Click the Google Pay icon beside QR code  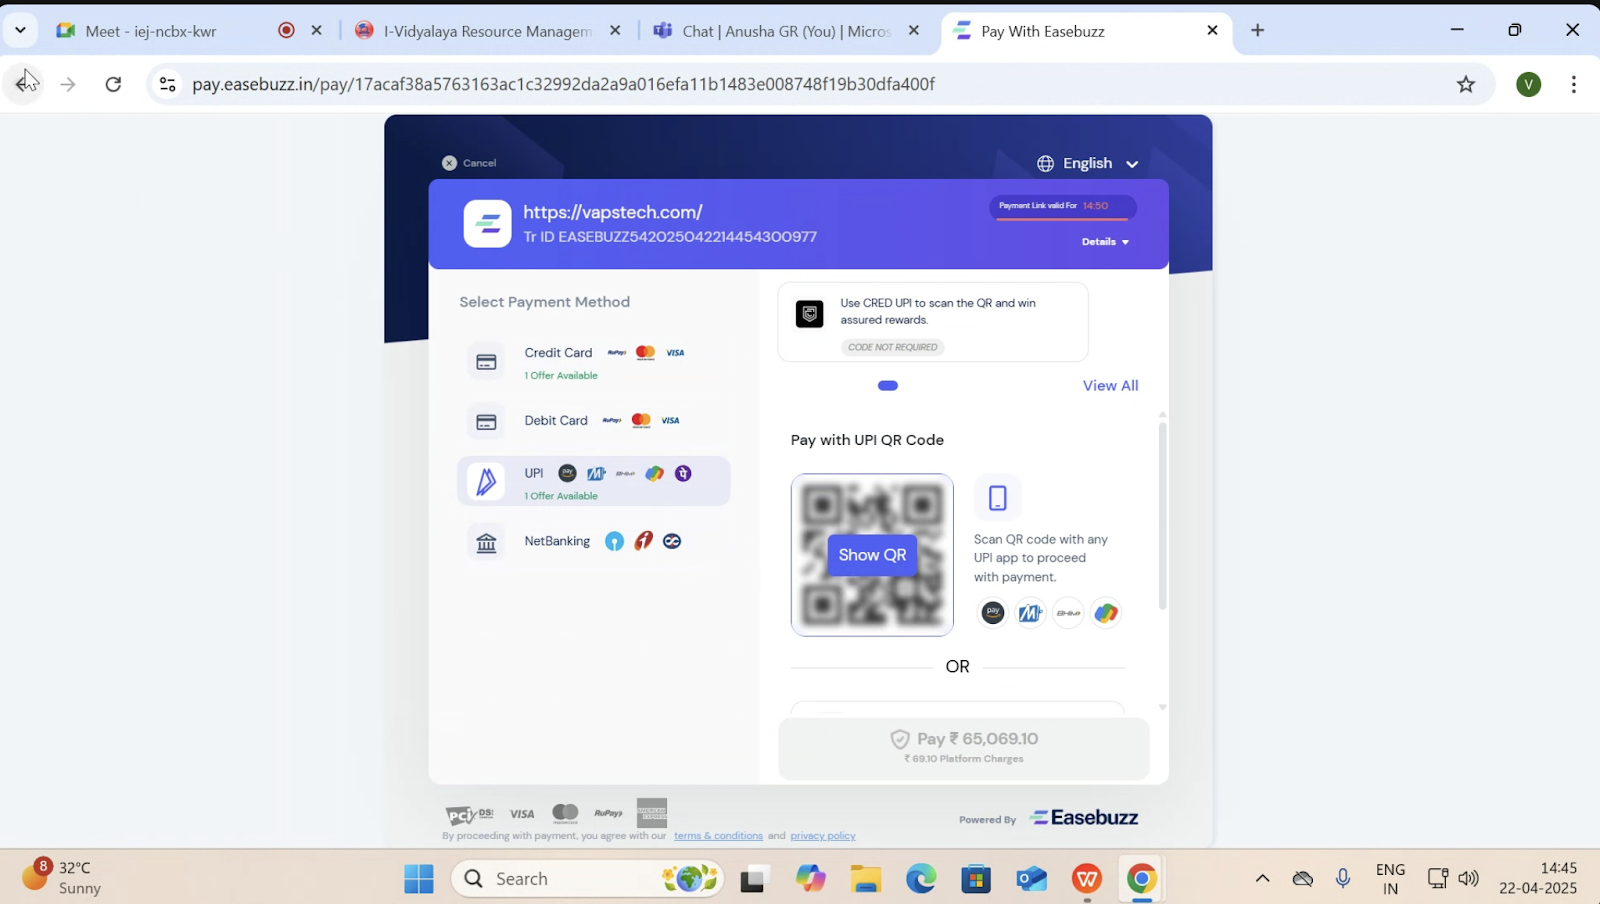[1106, 613]
